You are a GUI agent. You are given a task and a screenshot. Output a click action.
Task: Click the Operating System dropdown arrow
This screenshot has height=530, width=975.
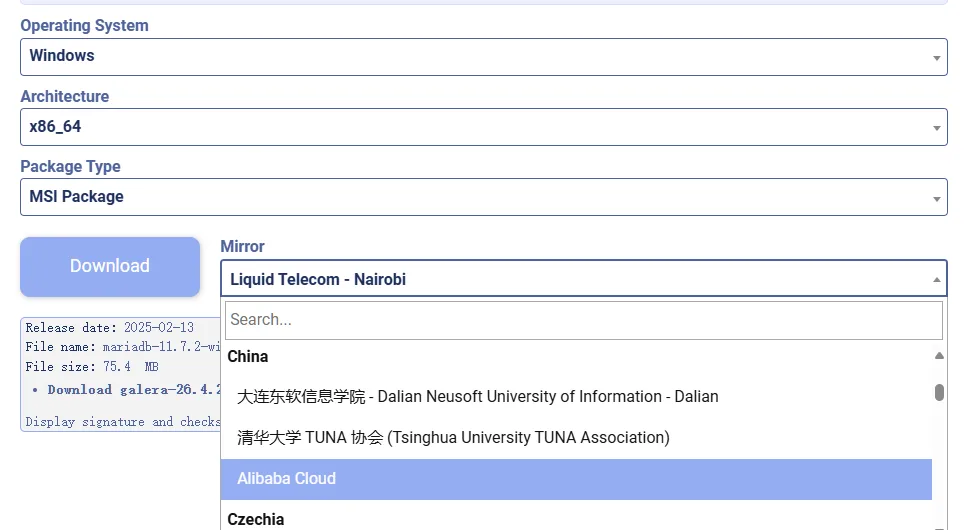coord(936,58)
